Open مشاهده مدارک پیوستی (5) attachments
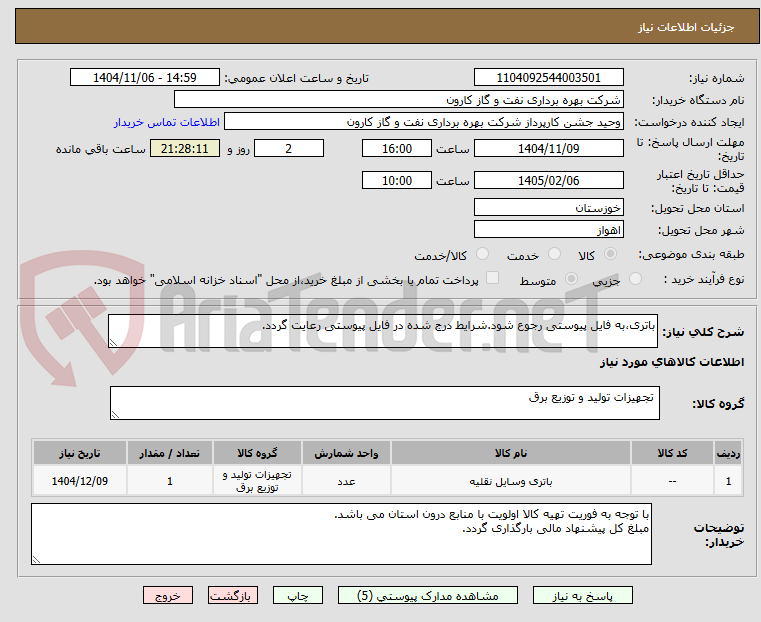761x622 pixels. click(428, 595)
